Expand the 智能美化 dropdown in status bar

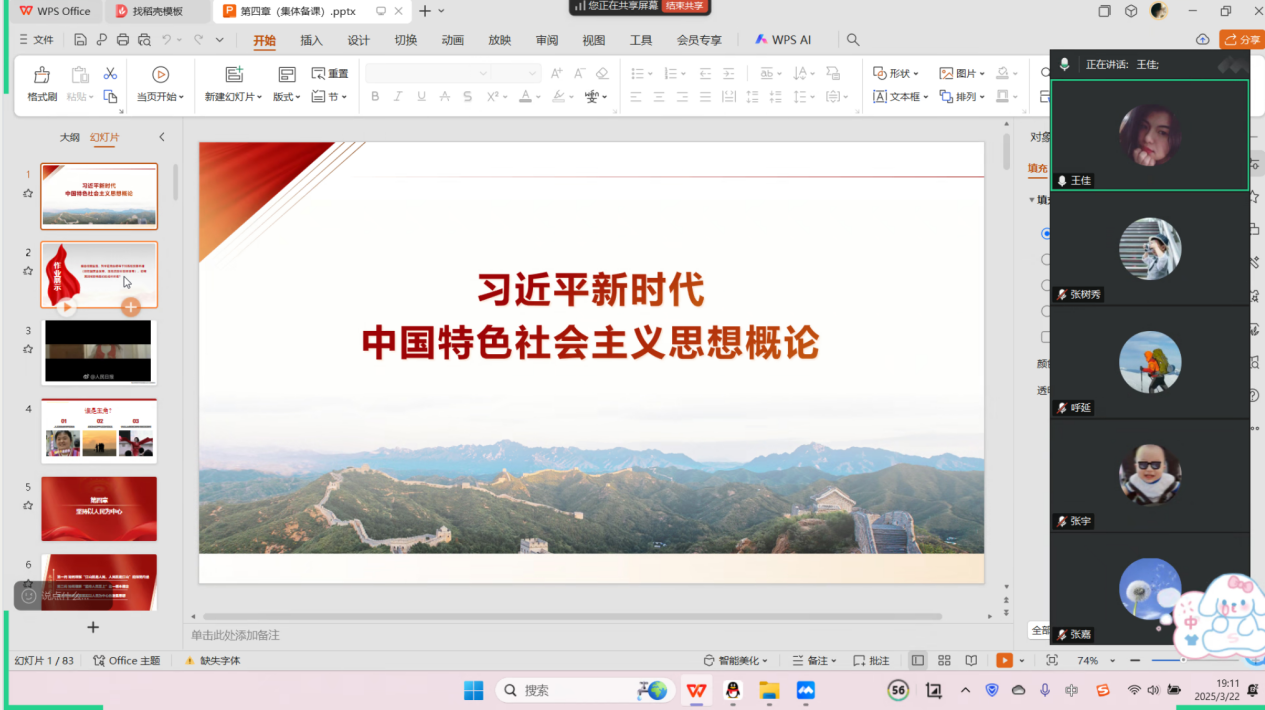(x=736, y=661)
